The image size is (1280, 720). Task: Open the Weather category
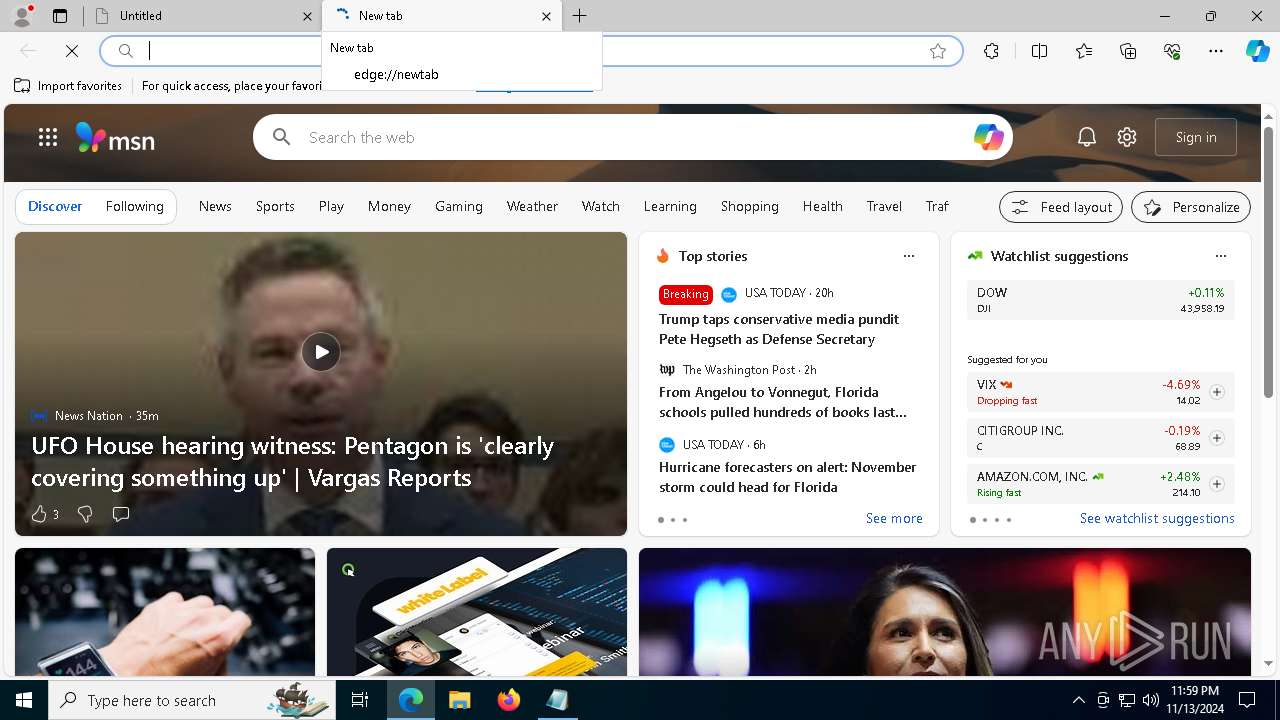click(x=532, y=206)
